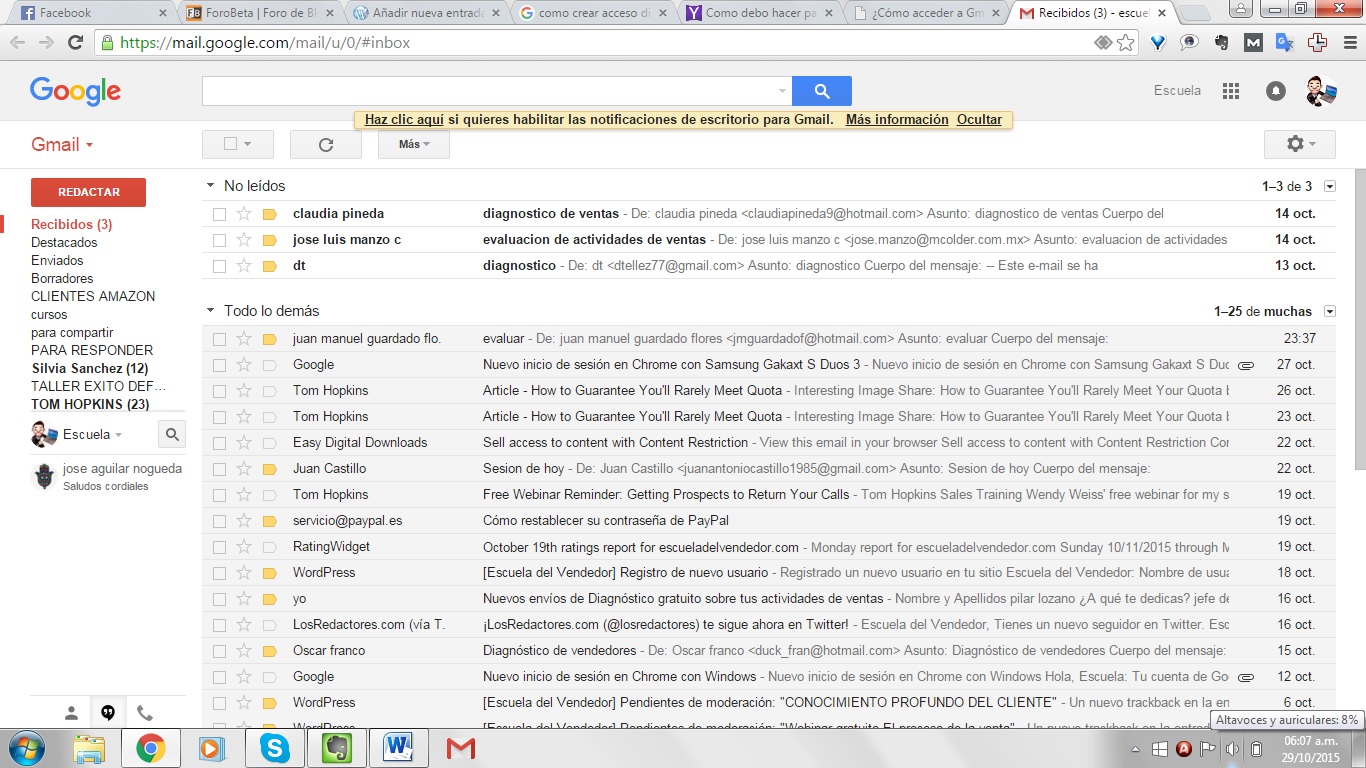Open jose aguilar nogueda chat contact

point(108,477)
